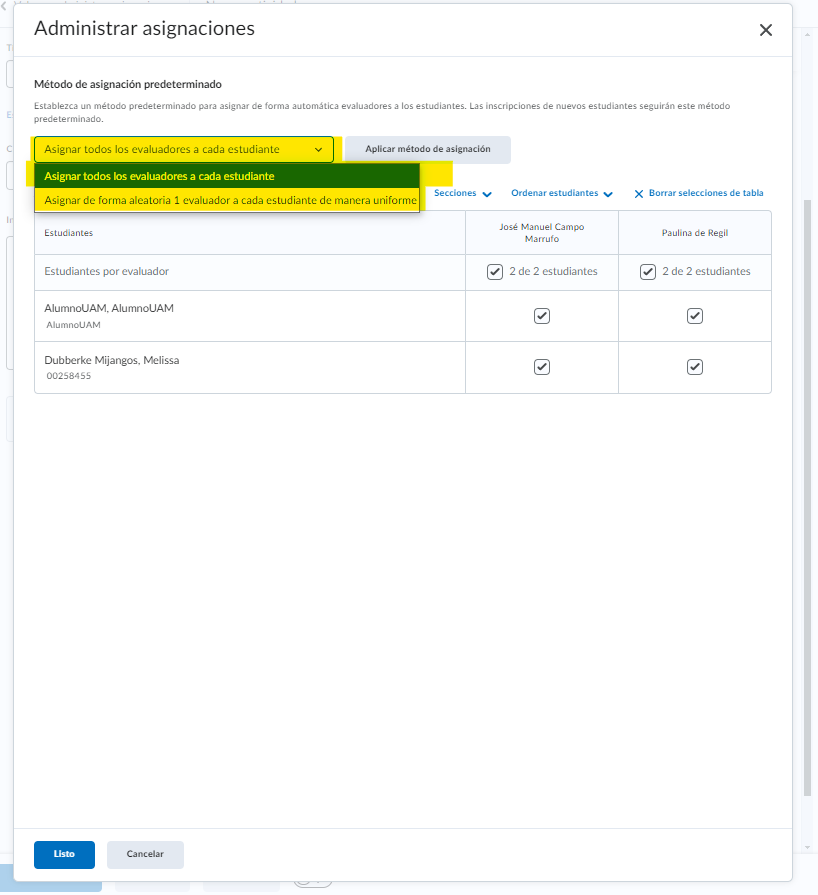This screenshot has height=895, width=818.
Task: Uncheck Melissa Dubberke for Paulina de Regil
Action: coord(695,367)
